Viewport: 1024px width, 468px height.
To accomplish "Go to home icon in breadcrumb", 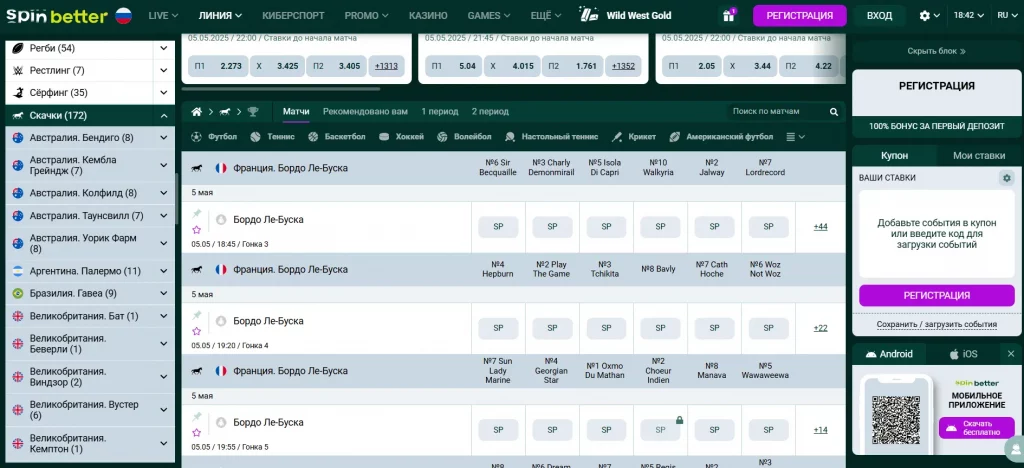I will (196, 112).
